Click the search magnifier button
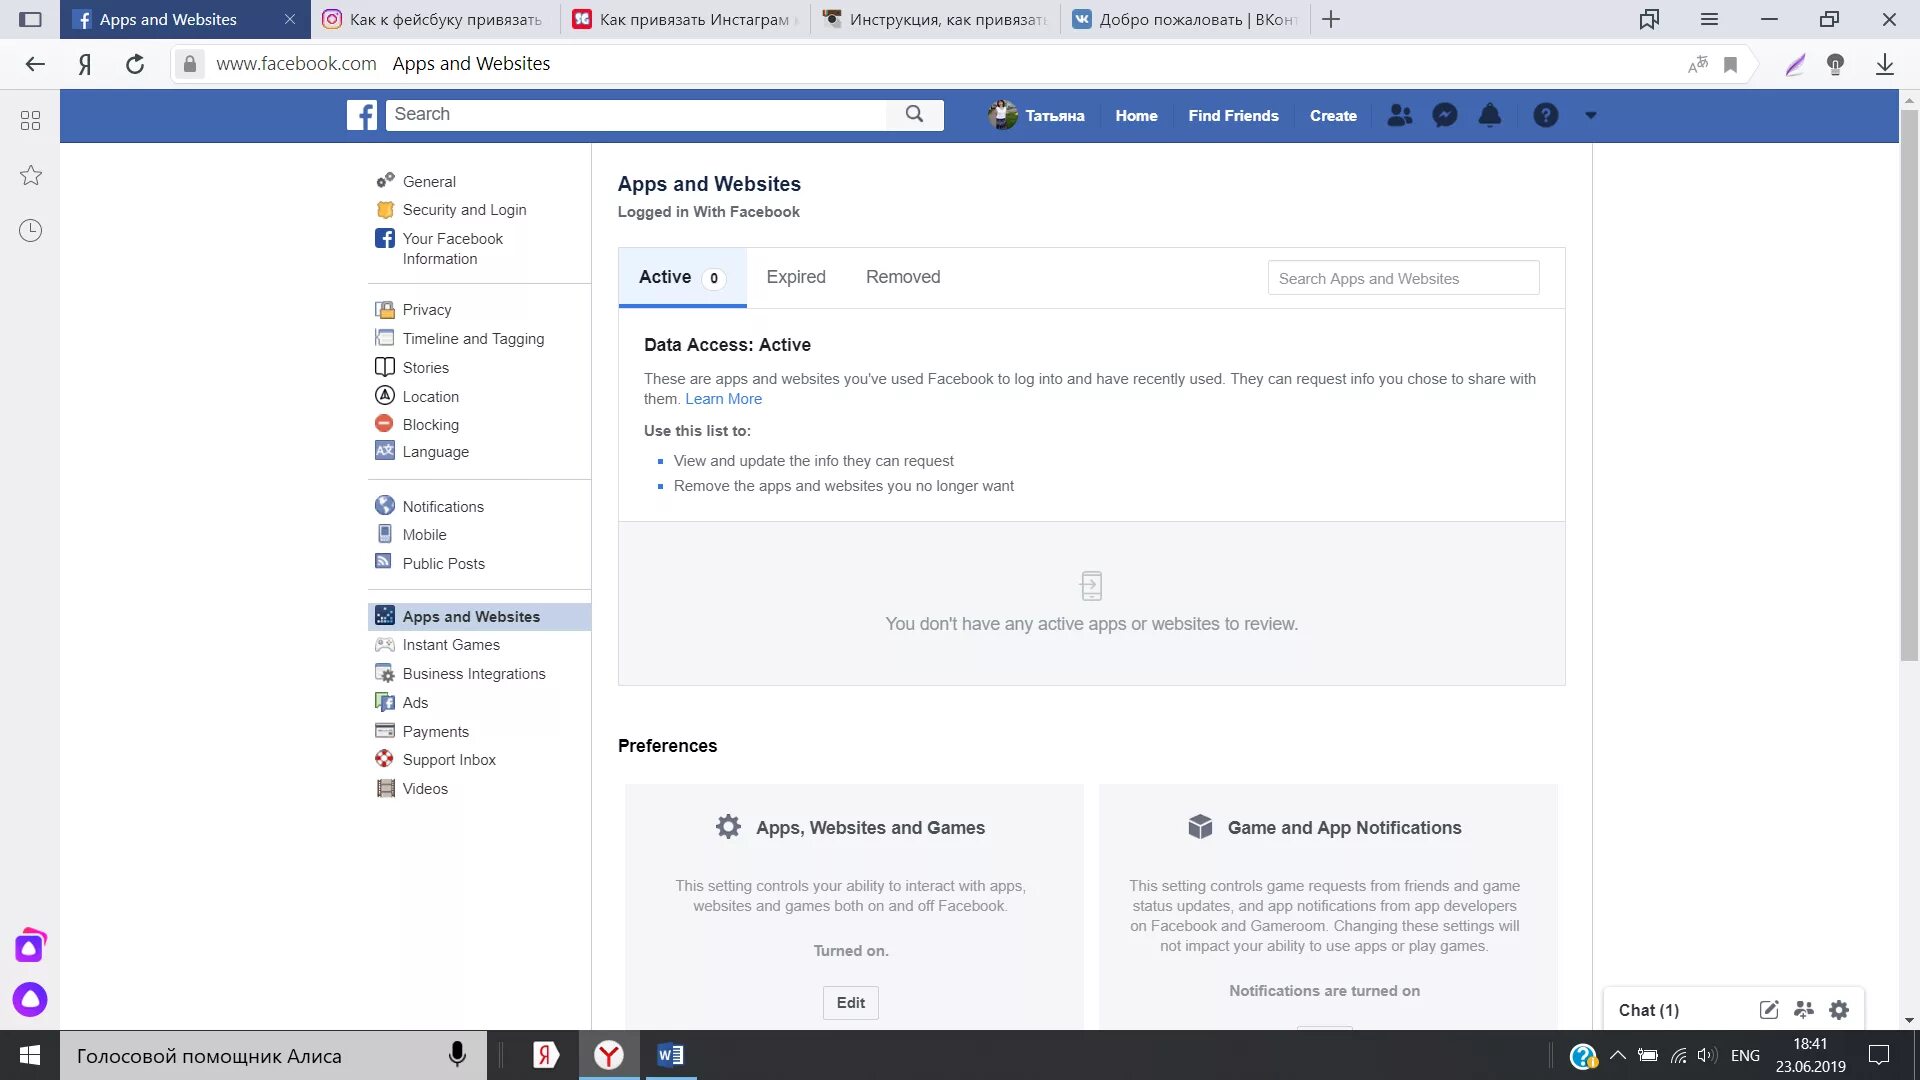Screen dimensions: 1920x1080 tap(914, 114)
